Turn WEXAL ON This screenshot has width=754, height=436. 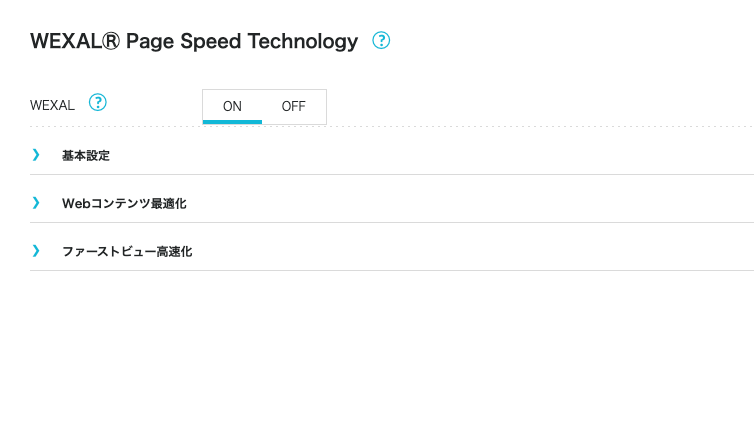tap(232, 106)
